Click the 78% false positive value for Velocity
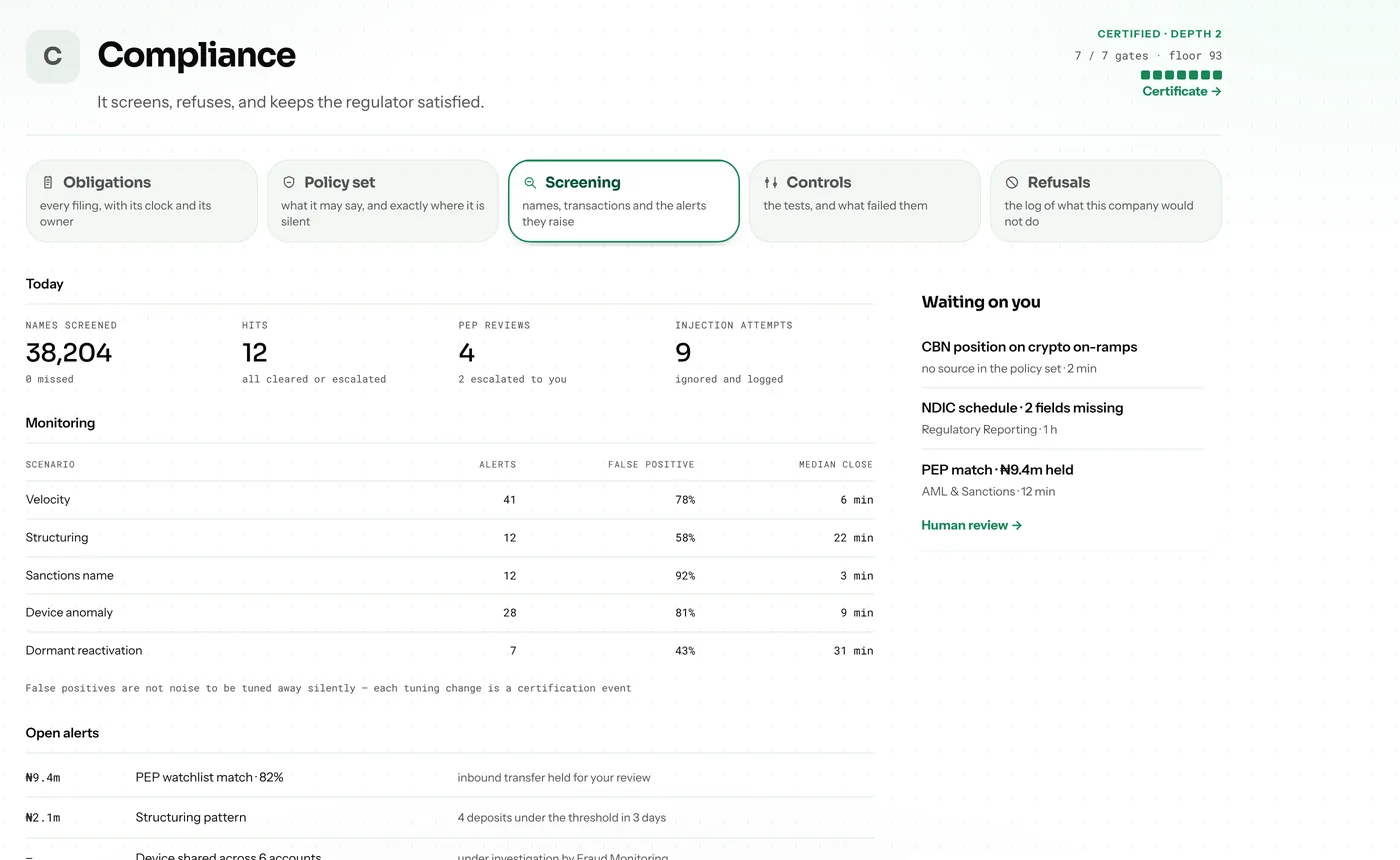Image resolution: width=1400 pixels, height=860 pixels. [685, 500]
